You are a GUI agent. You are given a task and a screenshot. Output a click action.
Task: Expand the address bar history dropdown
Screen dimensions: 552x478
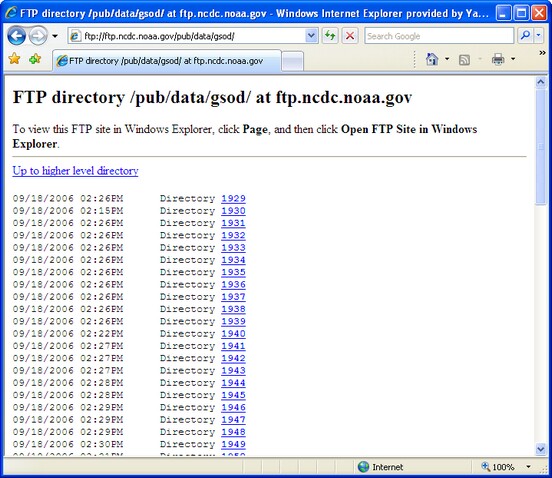311,36
